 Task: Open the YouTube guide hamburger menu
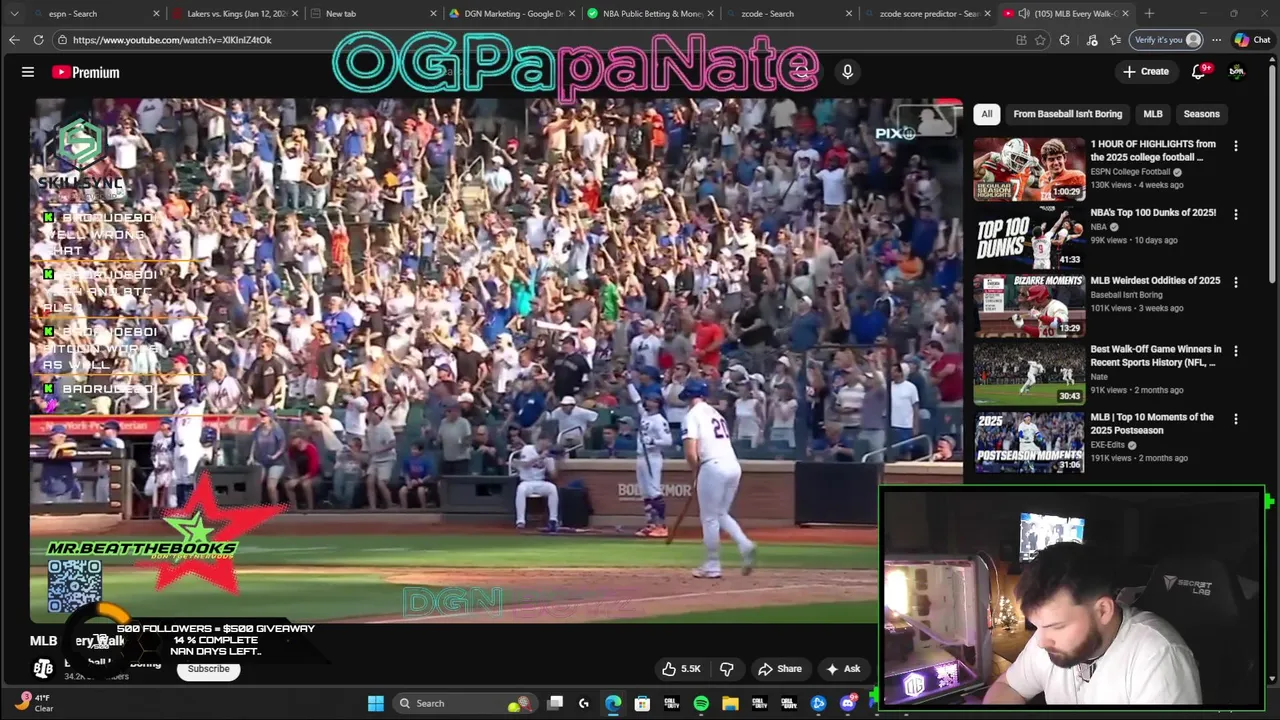coord(28,72)
